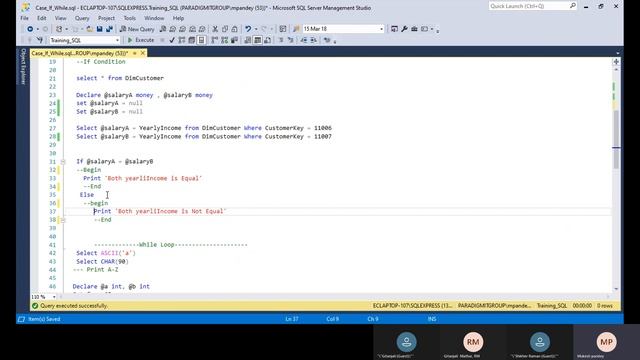The image size is (640, 360).
Task: Open the File menu
Action: coord(24,18)
